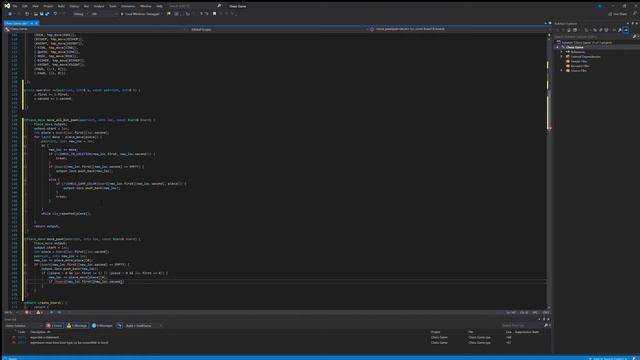Click the editor vertical scrollbar

point(549,171)
